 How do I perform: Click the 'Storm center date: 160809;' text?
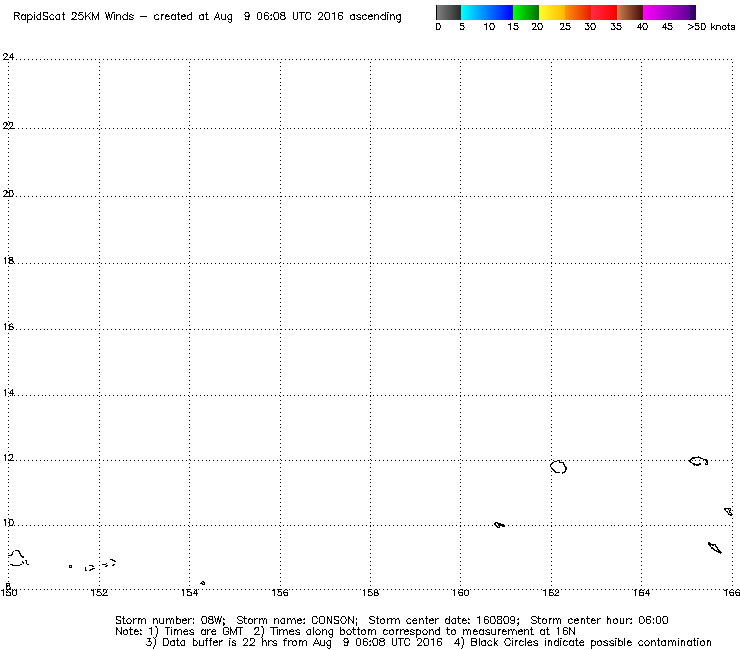(444, 620)
